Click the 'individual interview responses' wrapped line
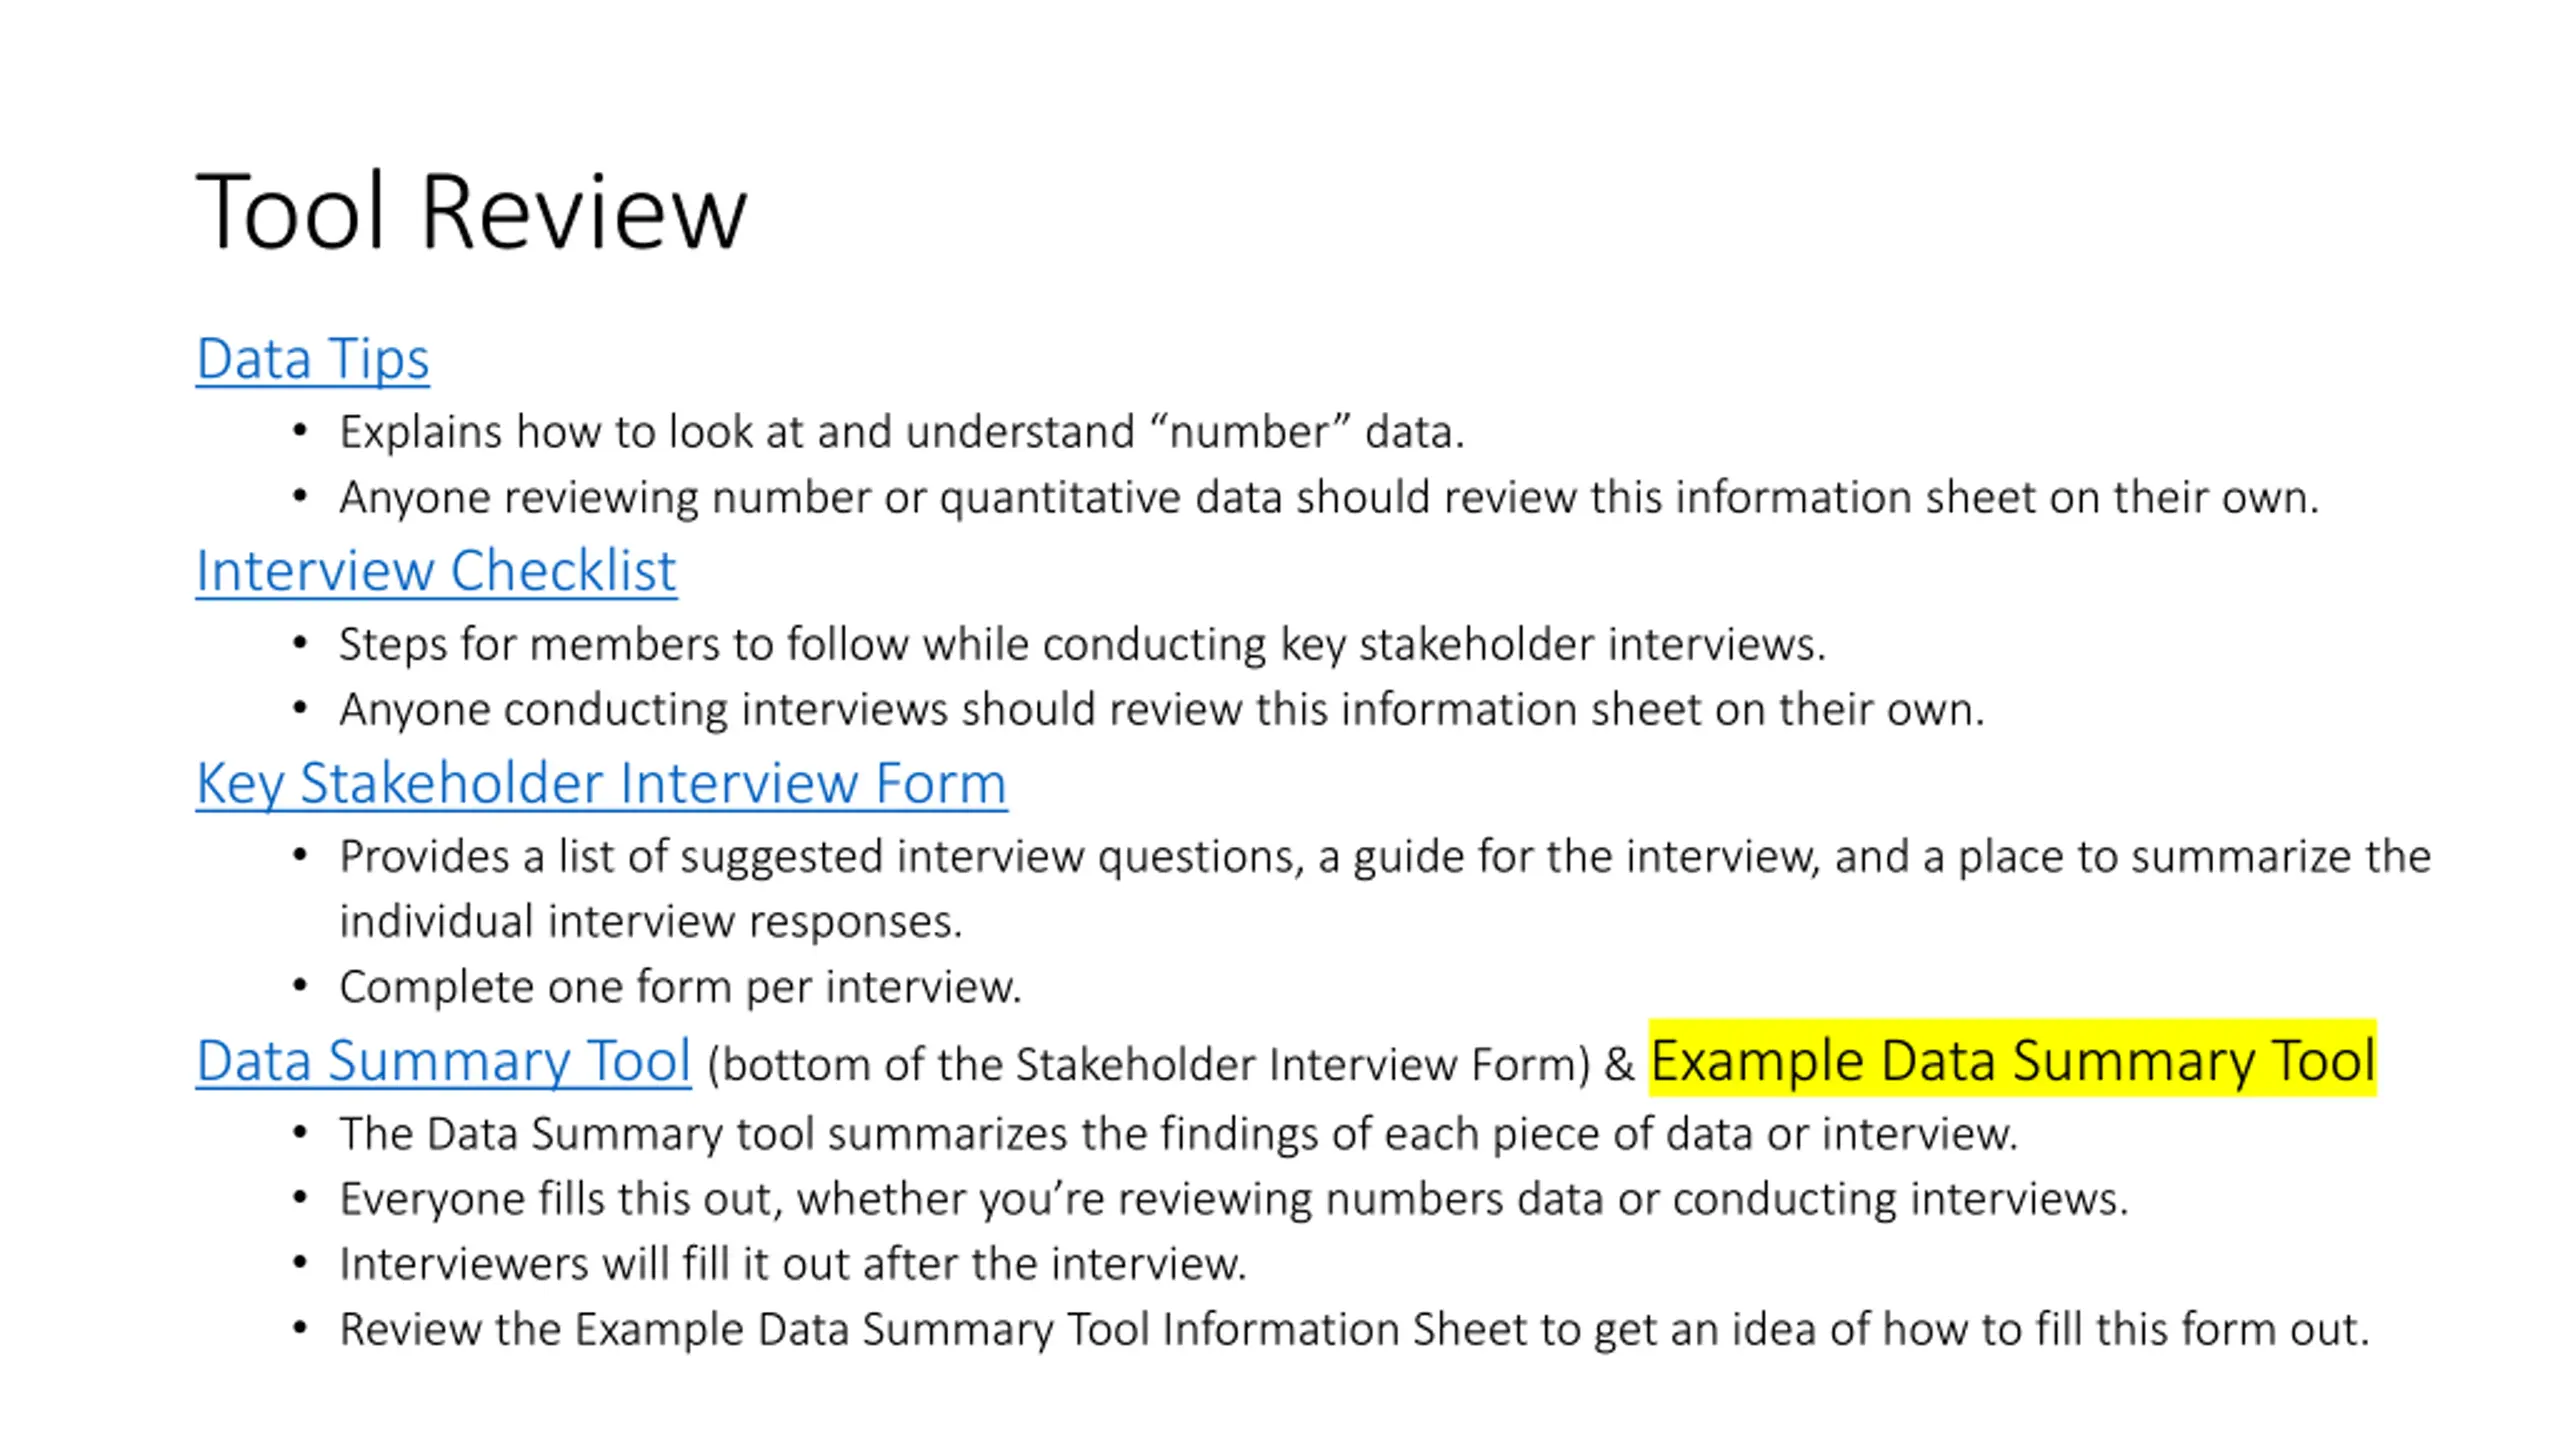2560x1440 pixels. click(x=650, y=921)
